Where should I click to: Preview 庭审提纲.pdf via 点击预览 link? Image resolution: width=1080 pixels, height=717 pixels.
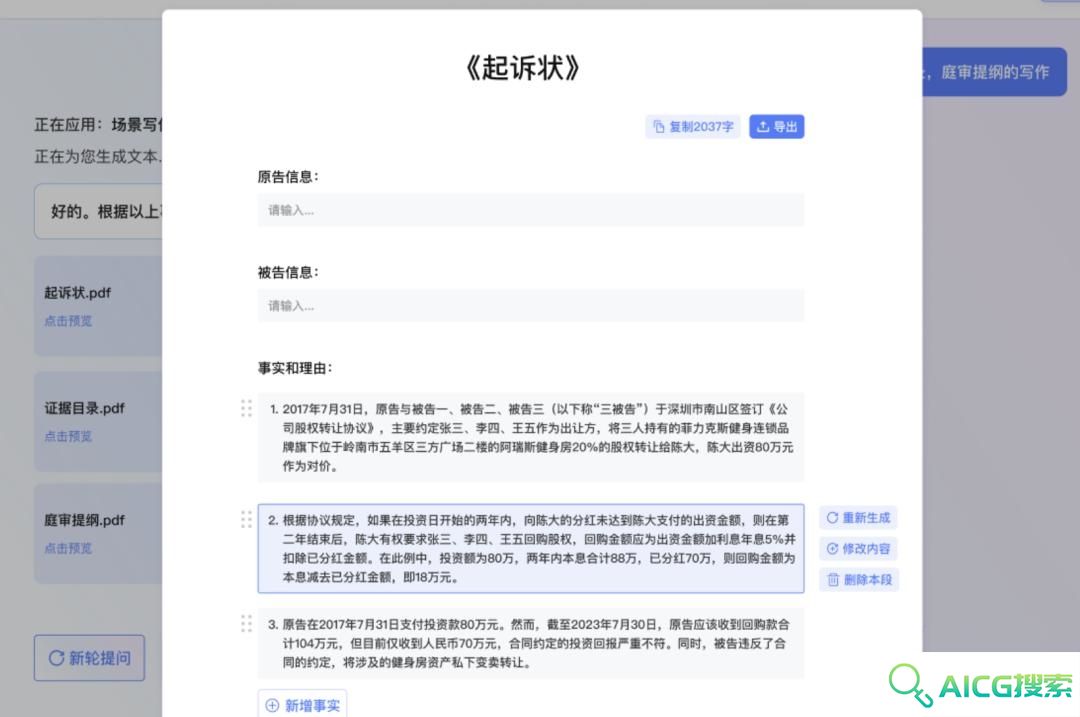pyautogui.click(x=68, y=548)
